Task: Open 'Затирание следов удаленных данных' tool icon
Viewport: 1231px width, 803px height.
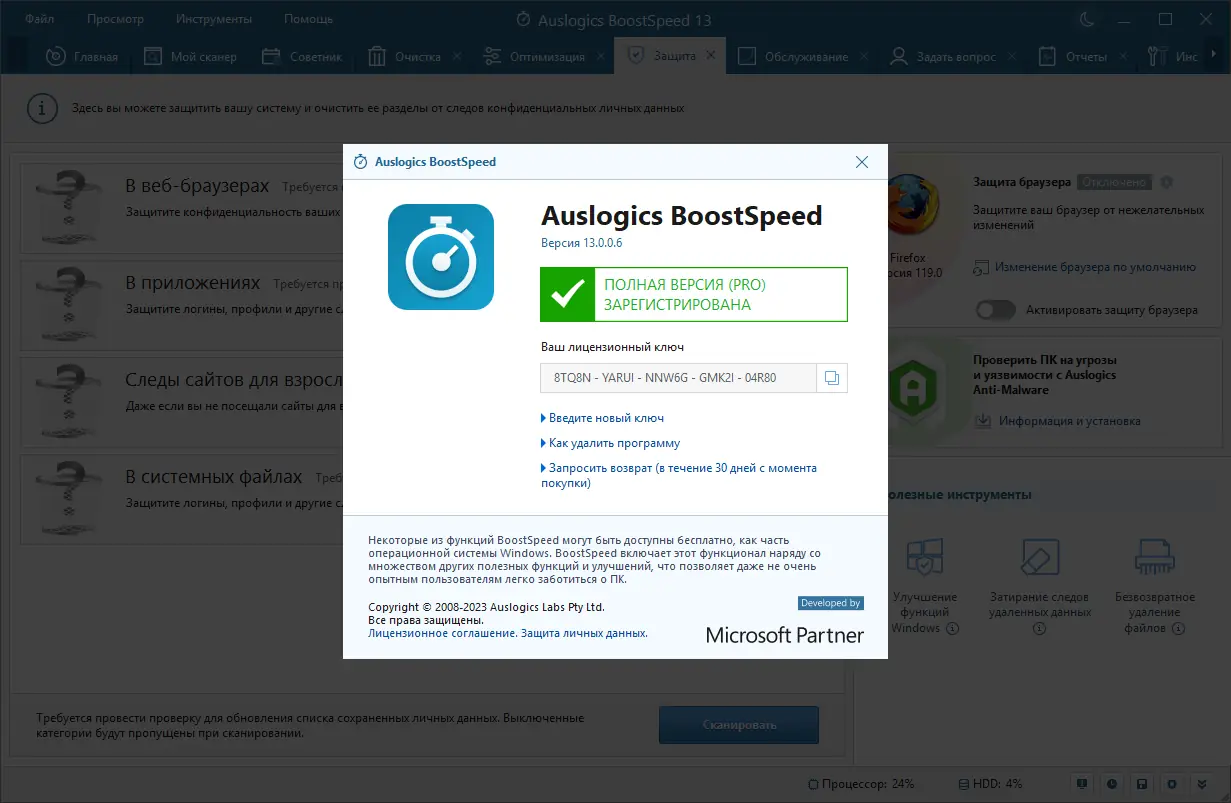Action: pos(1040,559)
